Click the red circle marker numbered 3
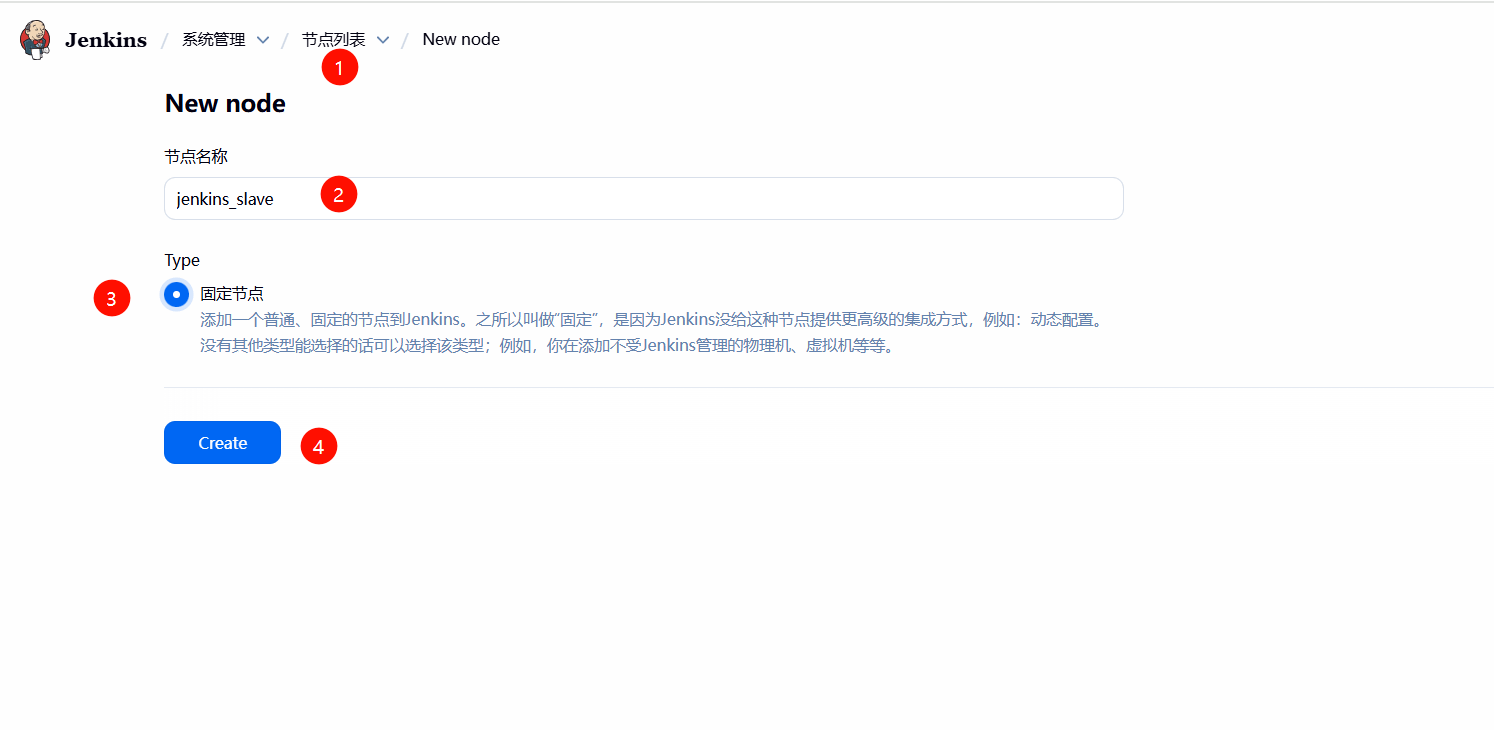The width and height of the screenshot is (1494, 730). [x=112, y=298]
